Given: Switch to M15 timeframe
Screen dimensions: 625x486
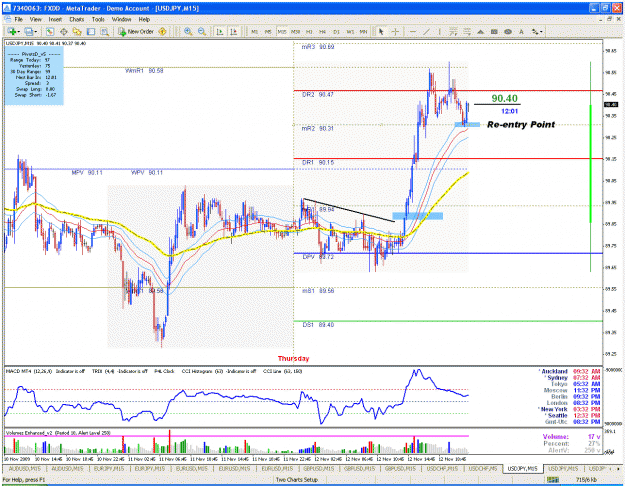Looking at the screenshot, I should (282, 31).
